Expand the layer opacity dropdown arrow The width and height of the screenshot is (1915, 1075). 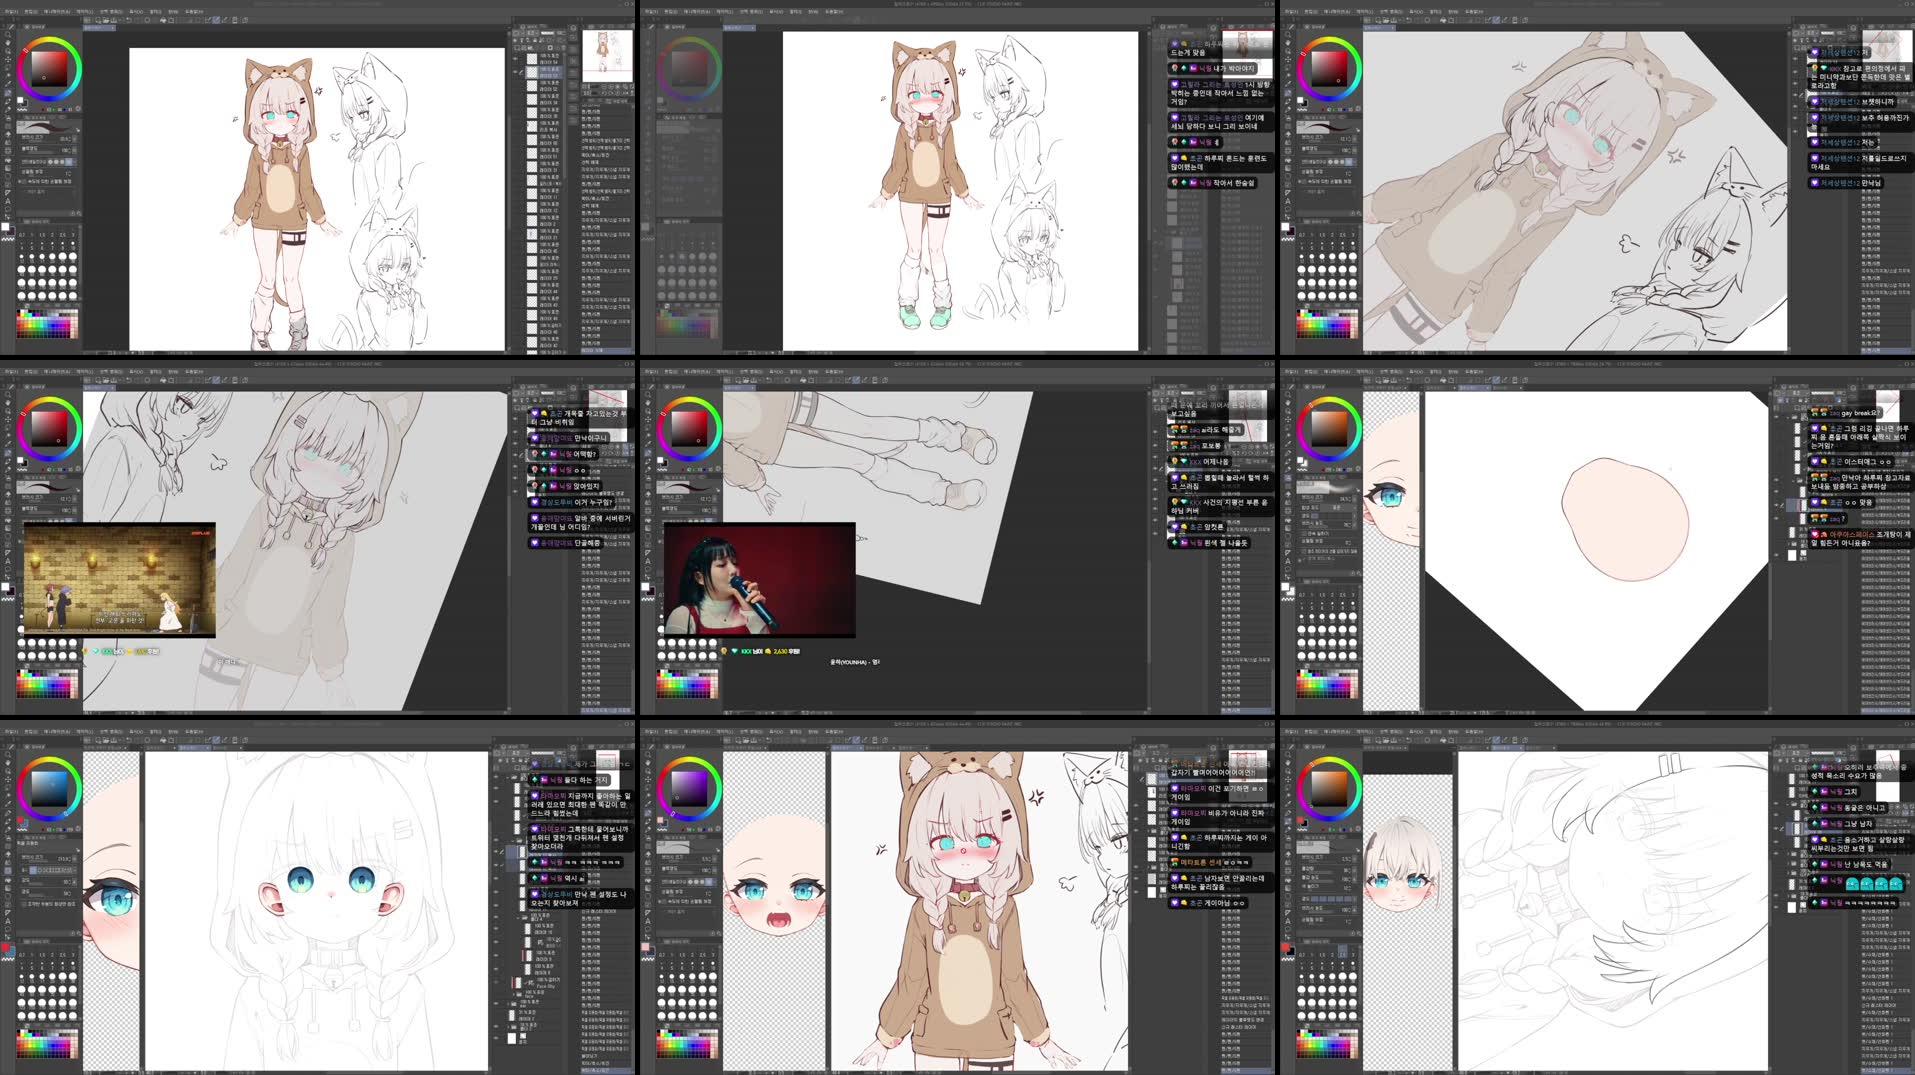coord(566,33)
